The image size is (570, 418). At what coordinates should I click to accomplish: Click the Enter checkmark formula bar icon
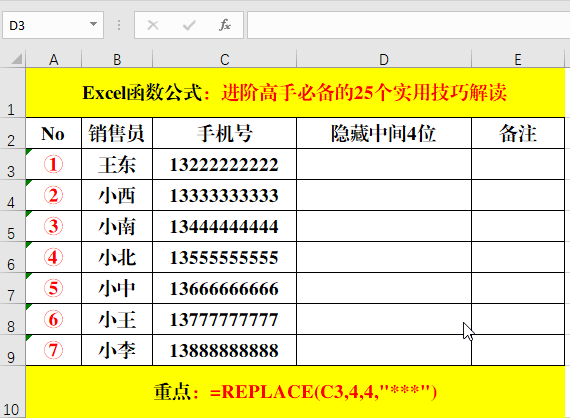click(x=189, y=25)
